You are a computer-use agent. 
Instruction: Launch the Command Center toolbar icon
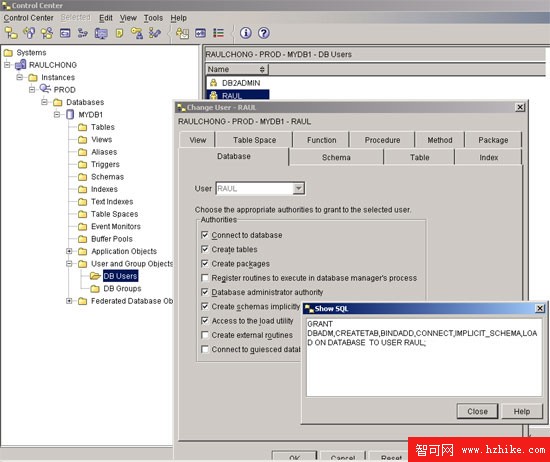point(65,33)
